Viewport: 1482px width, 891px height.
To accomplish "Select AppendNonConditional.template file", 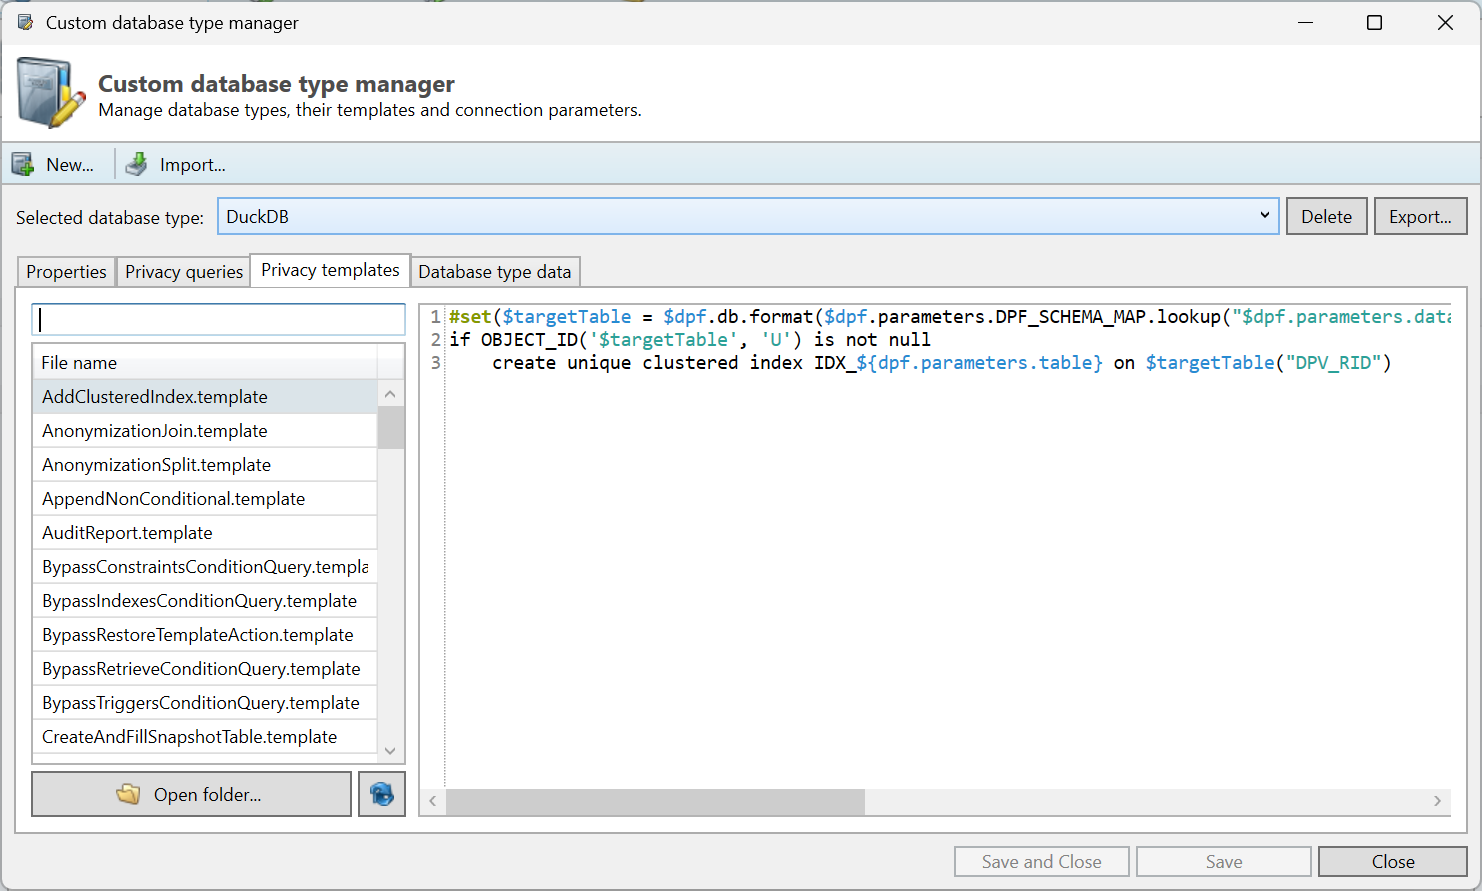I will pos(205,499).
